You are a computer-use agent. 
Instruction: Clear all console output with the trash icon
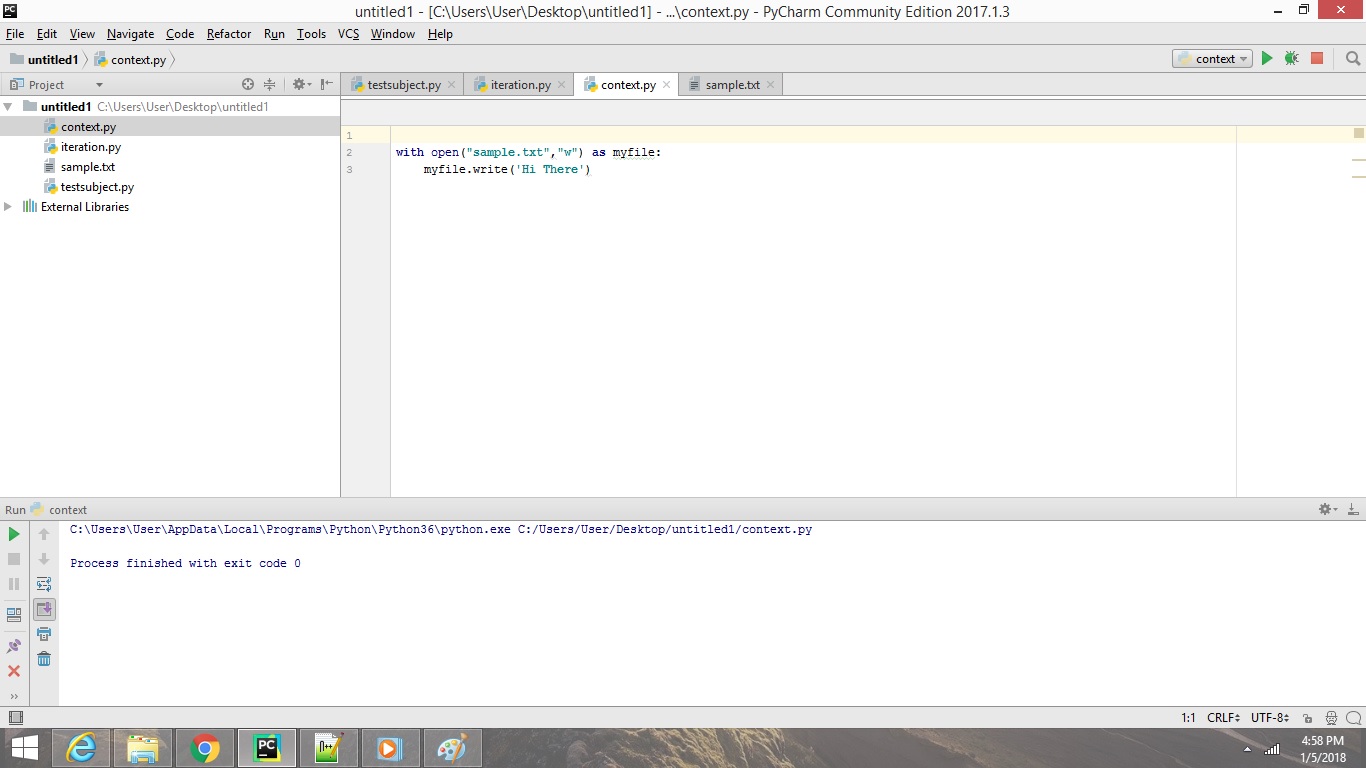pos(44,659)
